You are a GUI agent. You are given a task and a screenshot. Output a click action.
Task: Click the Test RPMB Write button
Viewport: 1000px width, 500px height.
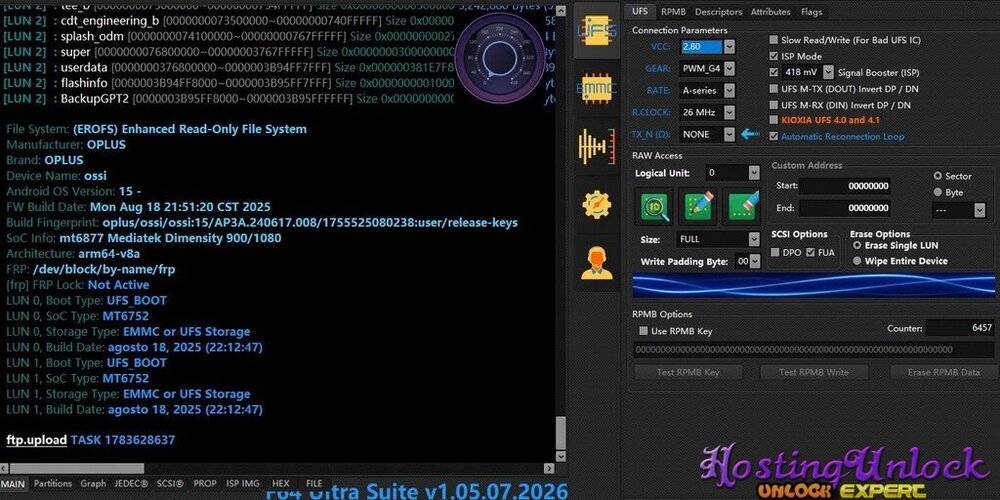click(814, 372)
